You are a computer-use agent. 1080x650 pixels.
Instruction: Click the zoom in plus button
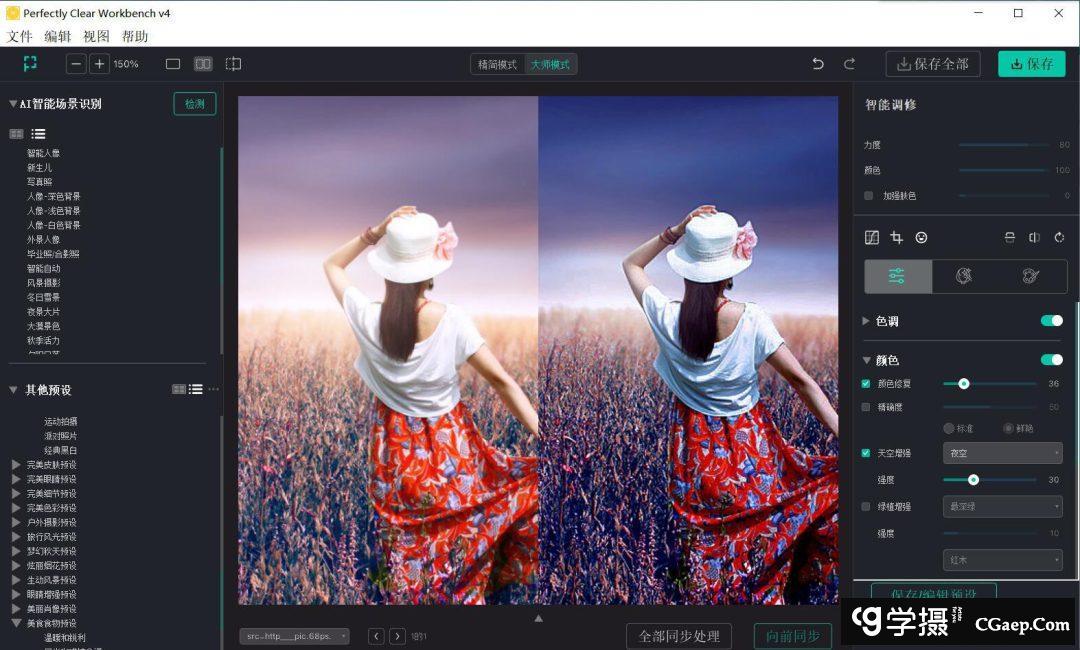99,64
